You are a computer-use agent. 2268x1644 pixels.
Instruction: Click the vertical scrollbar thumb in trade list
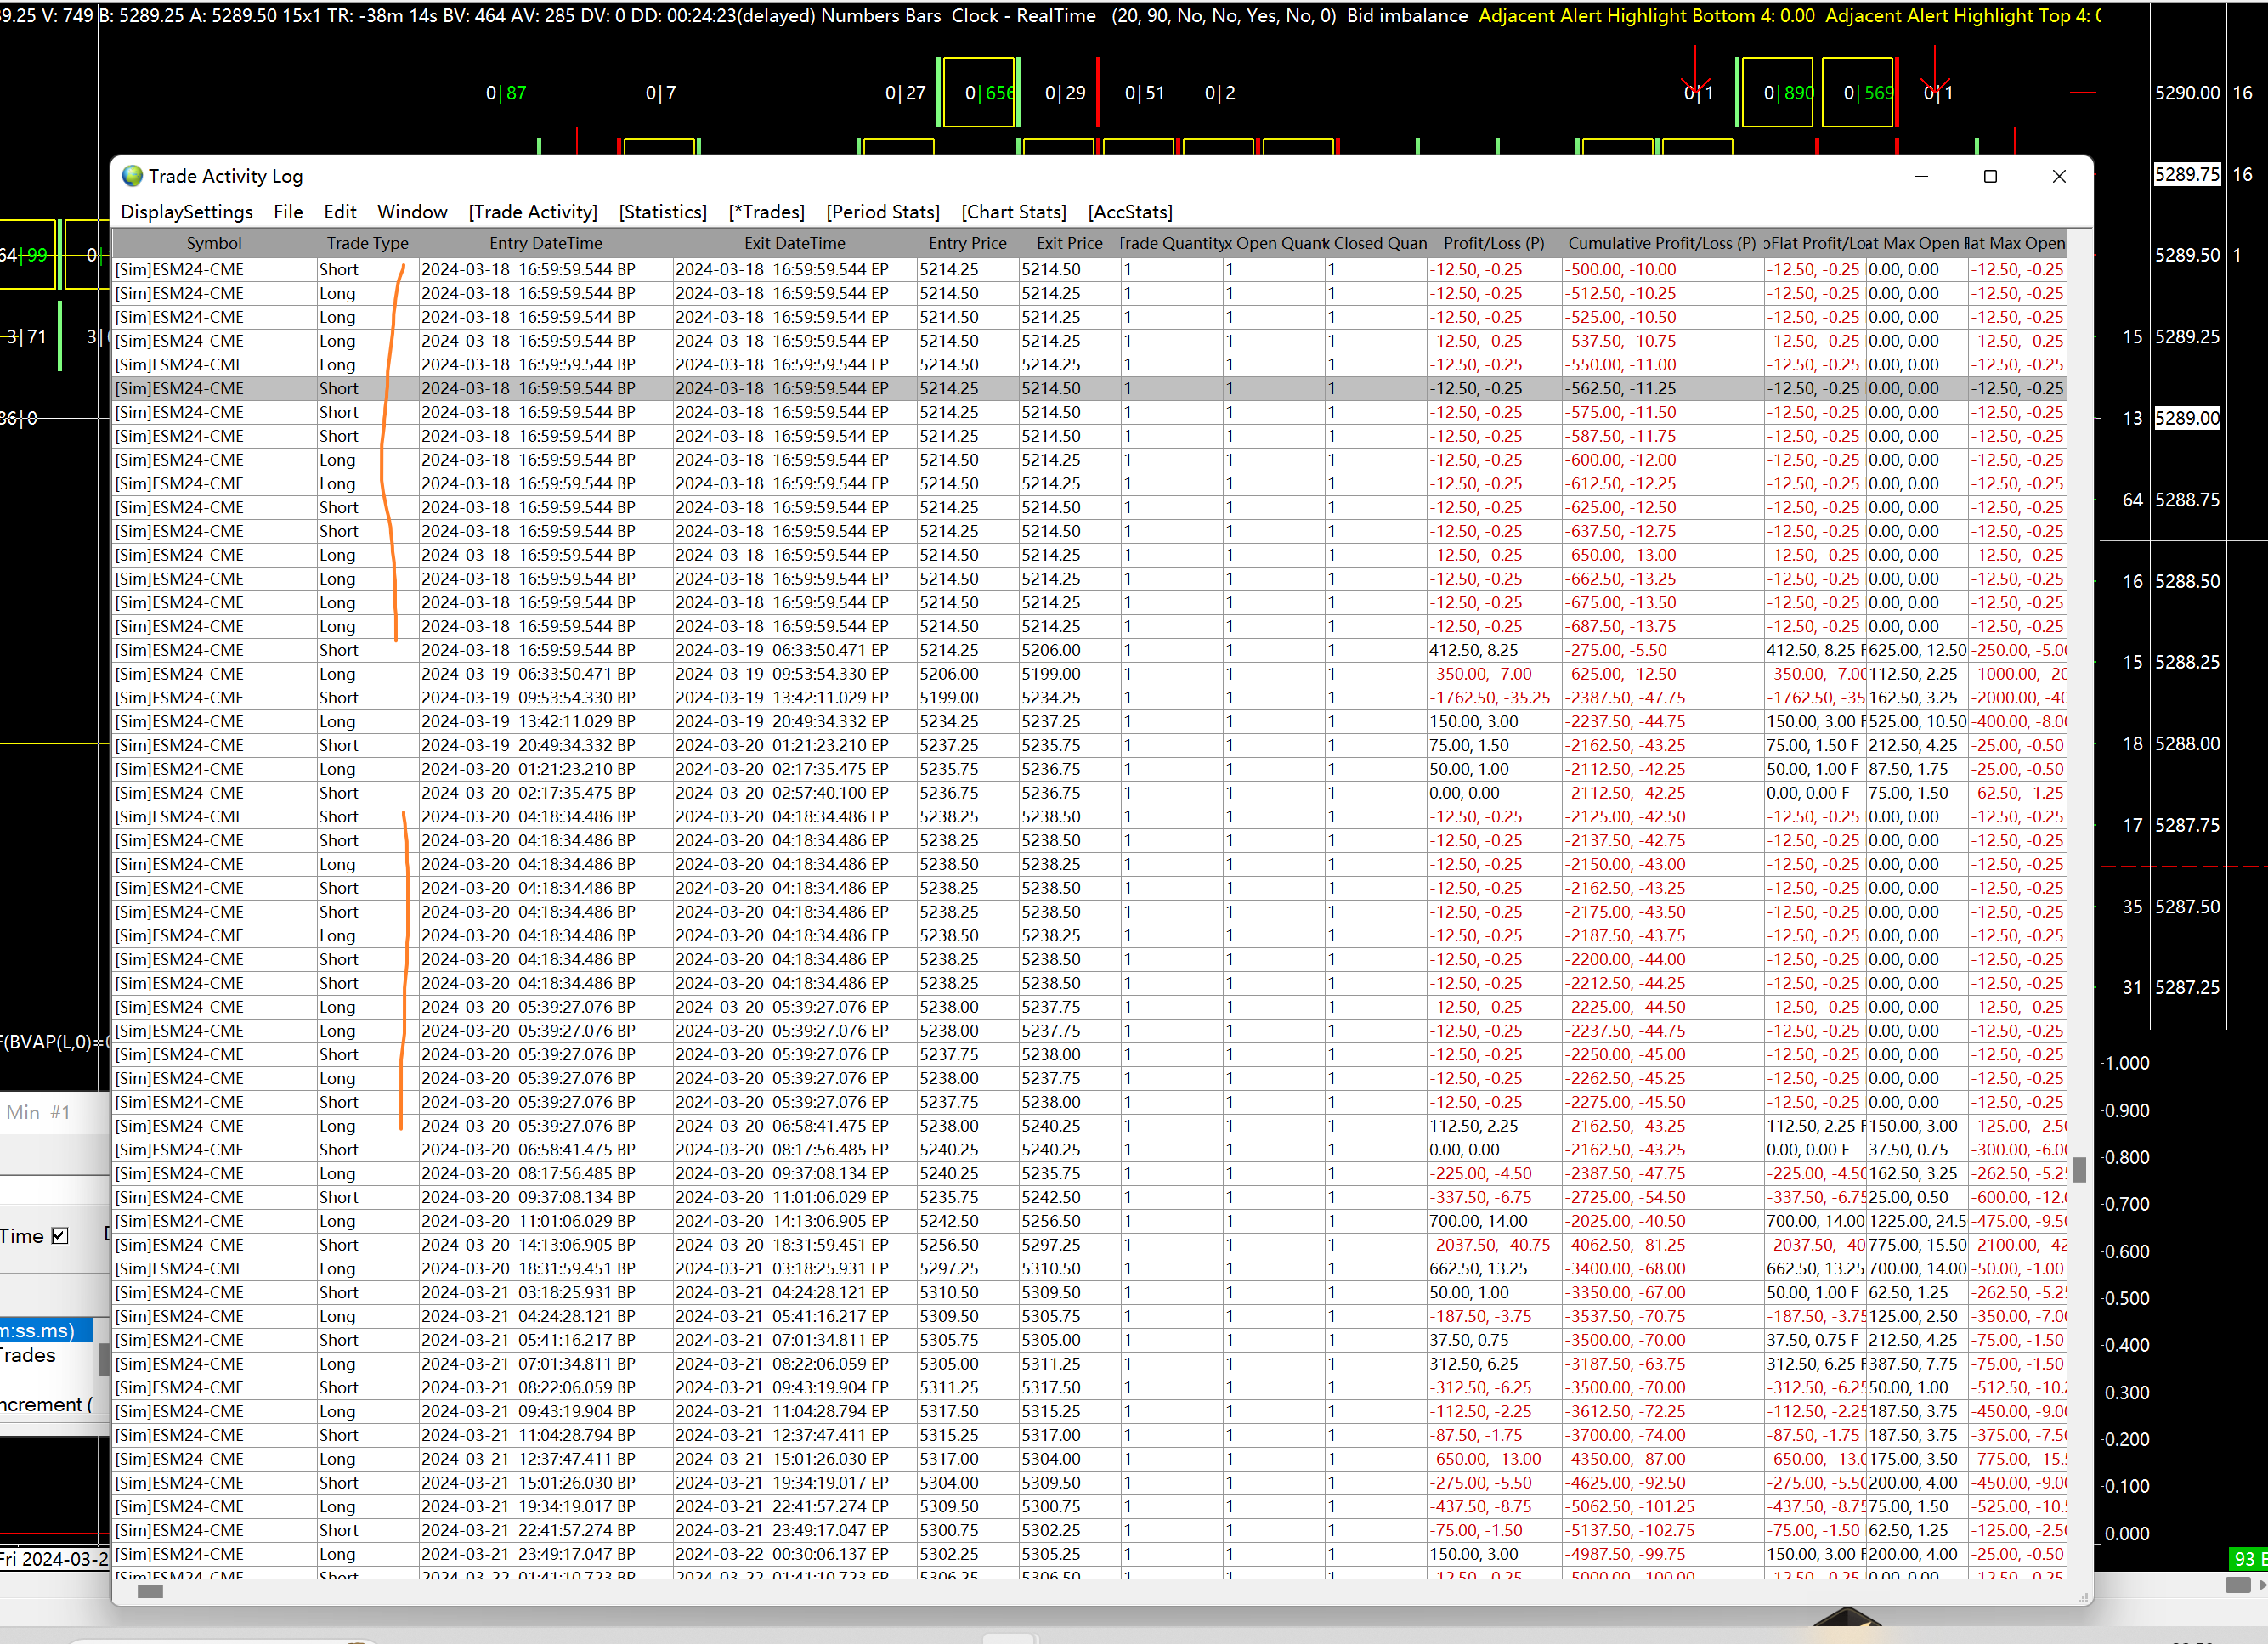pos(2079,1170)
